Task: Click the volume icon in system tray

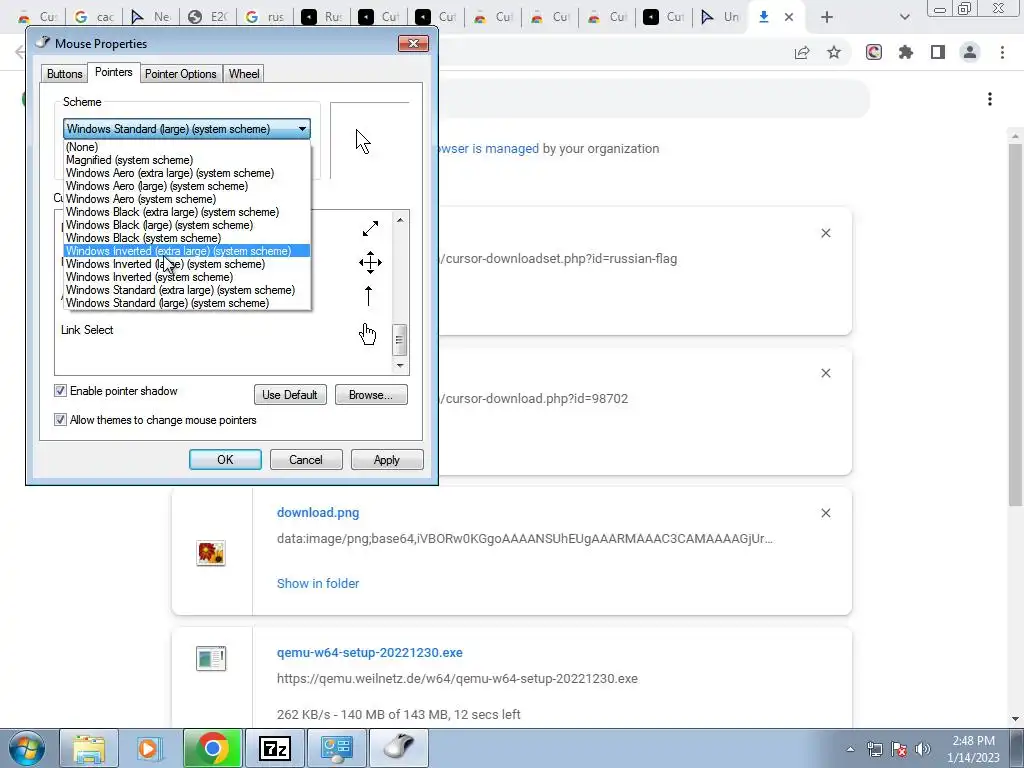Action: pos(923,749)
